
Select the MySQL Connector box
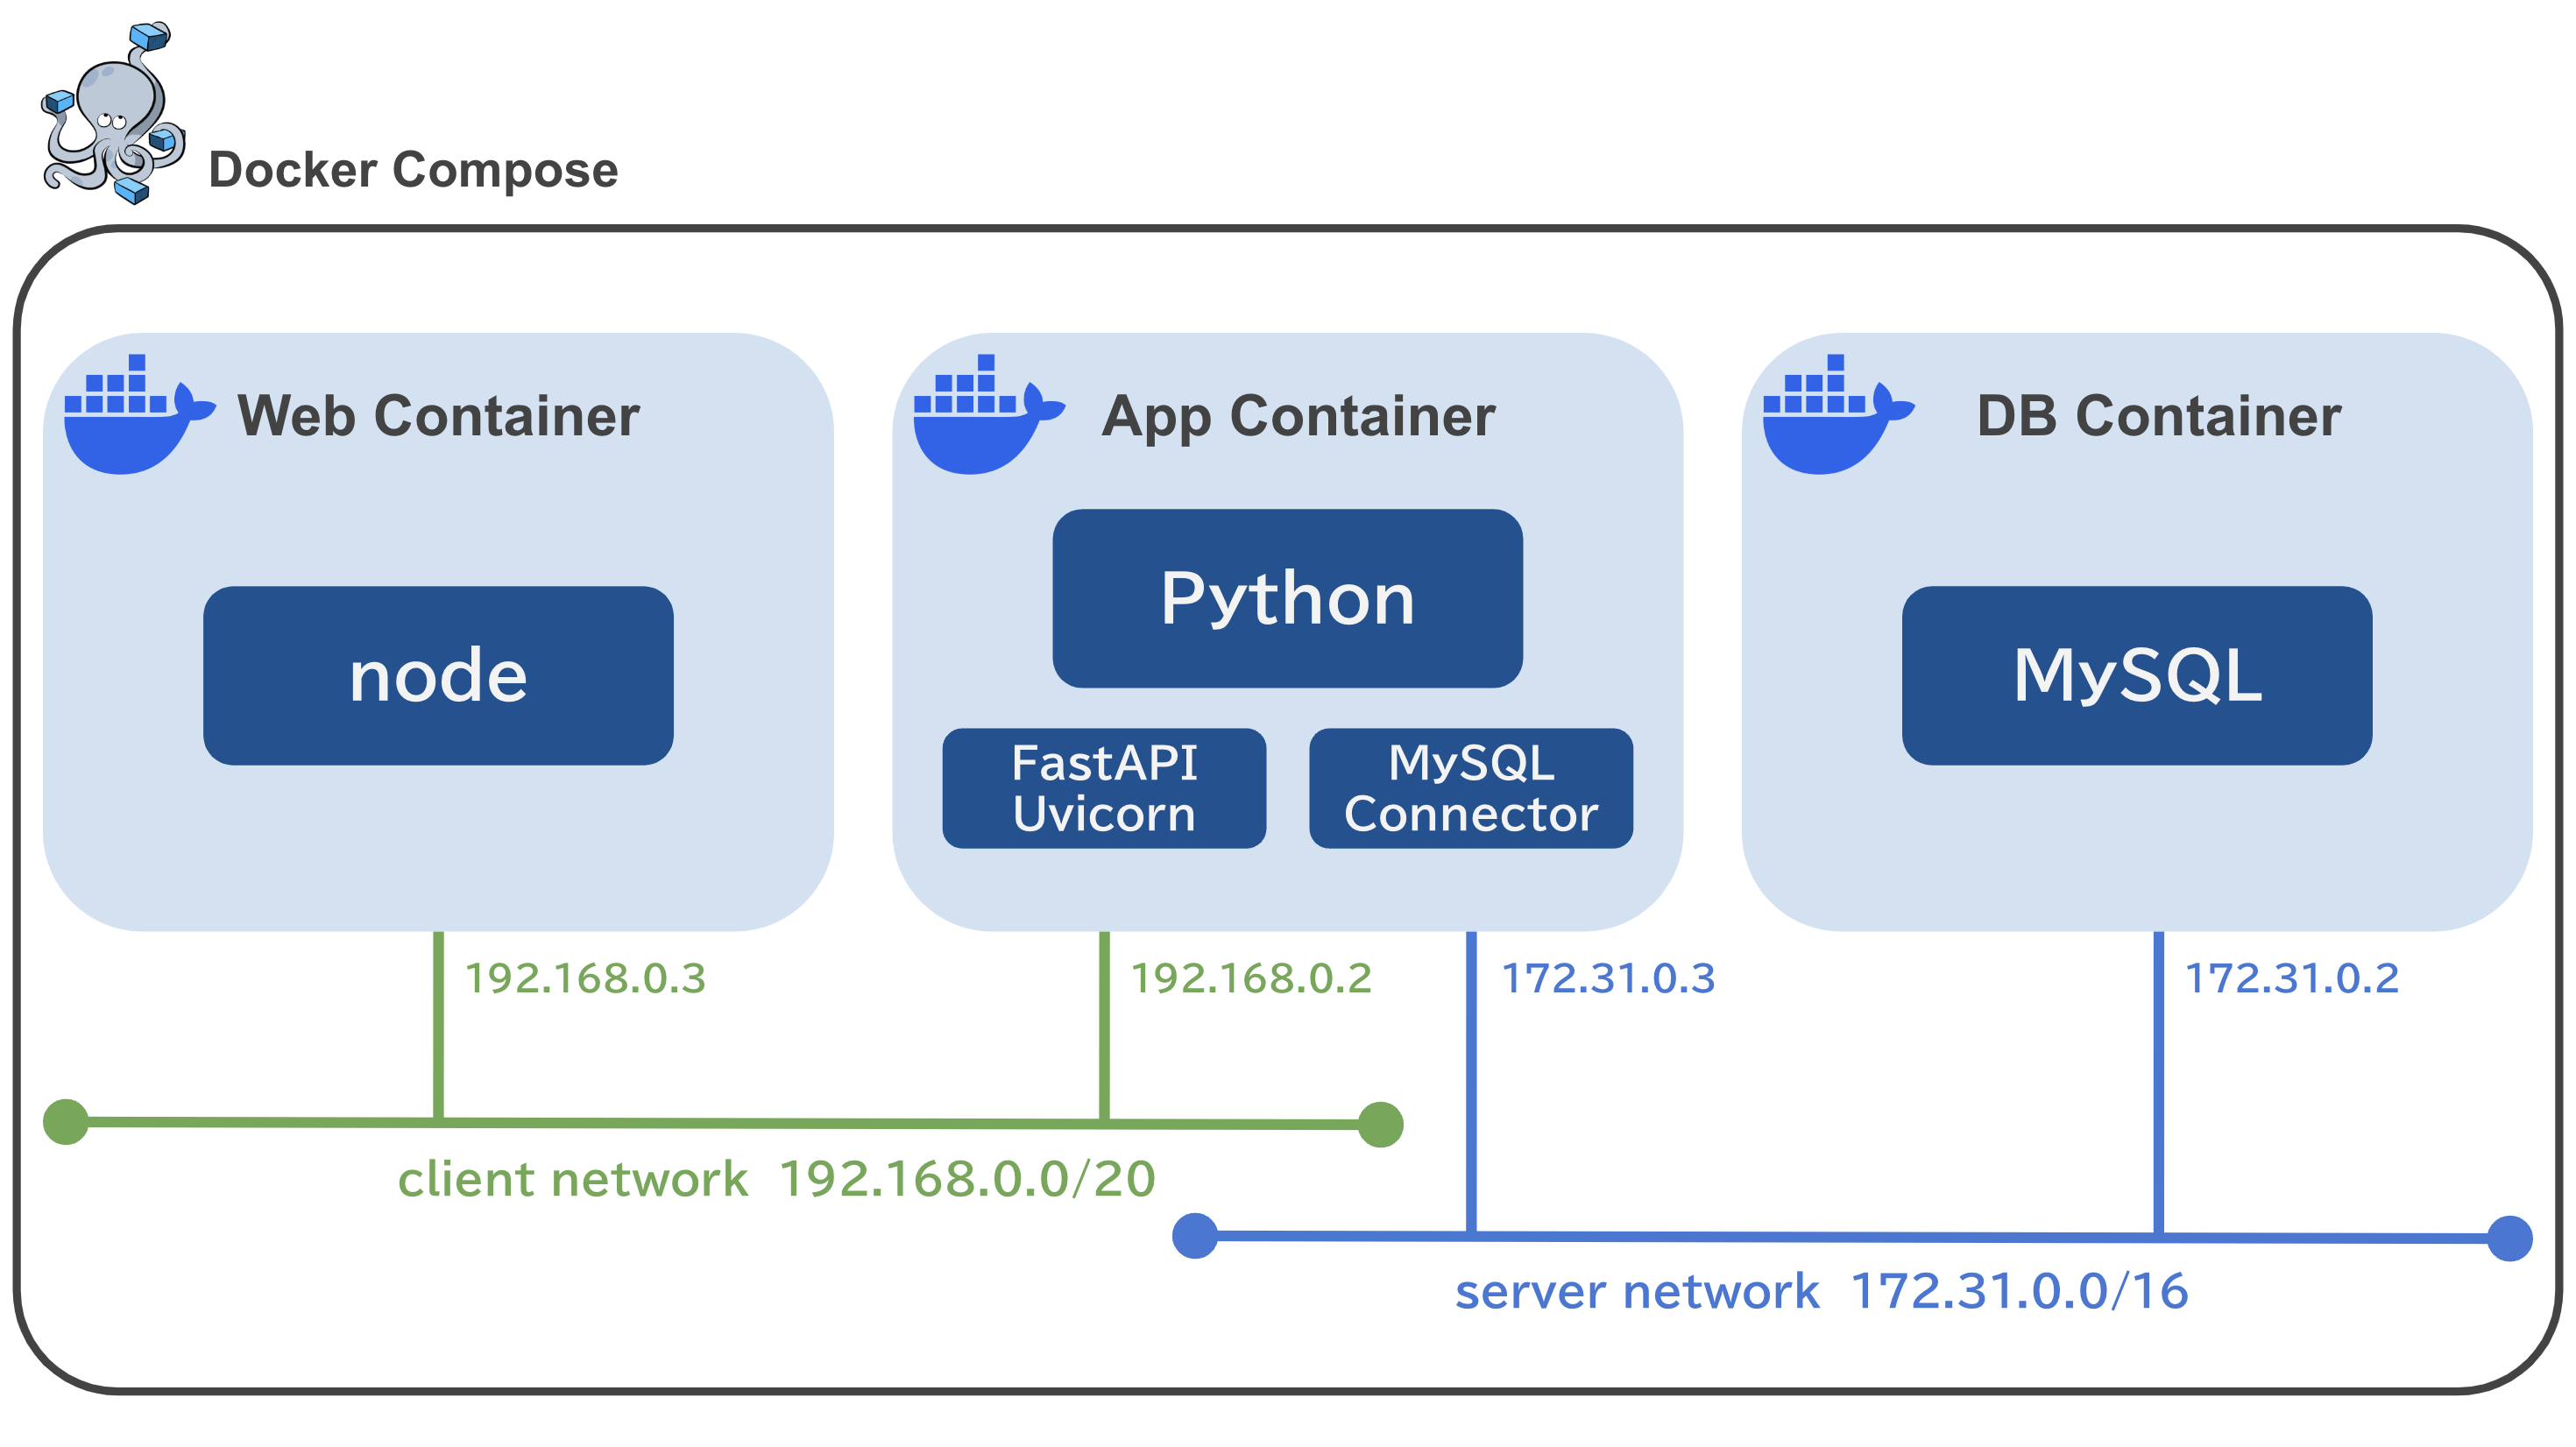pos(1471,788)
